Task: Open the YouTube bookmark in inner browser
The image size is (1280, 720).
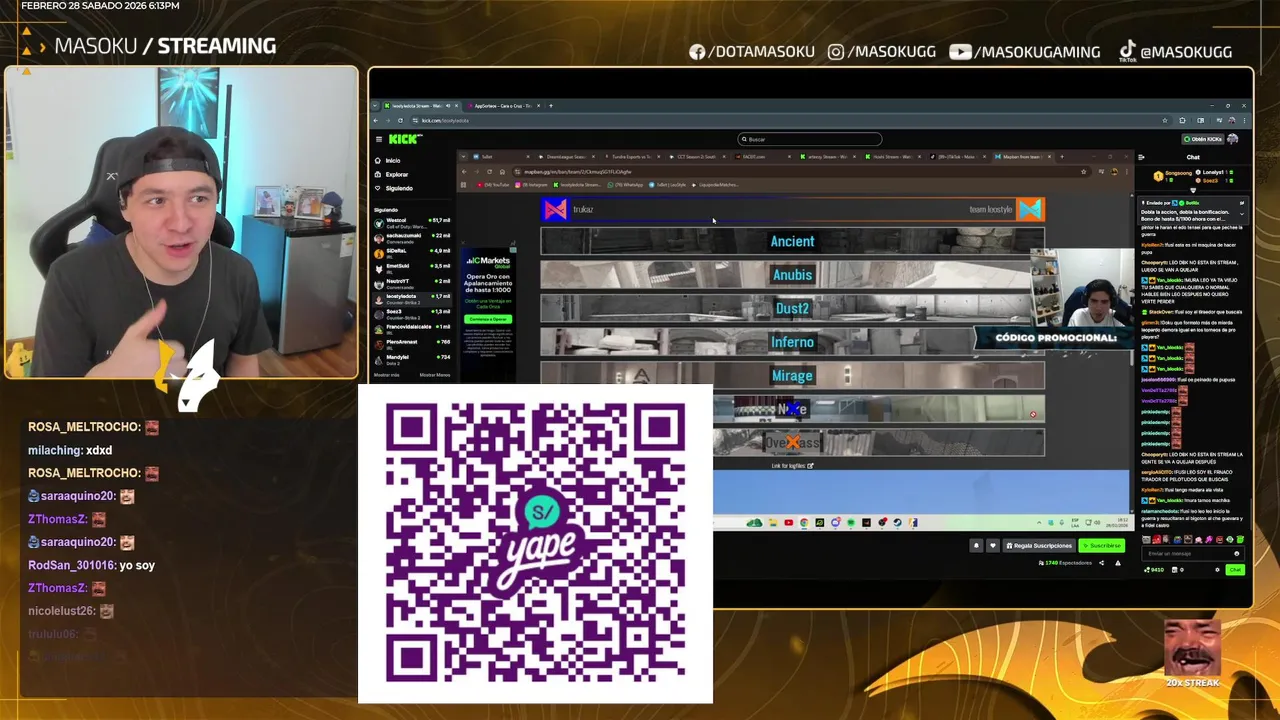Action: 492,185
